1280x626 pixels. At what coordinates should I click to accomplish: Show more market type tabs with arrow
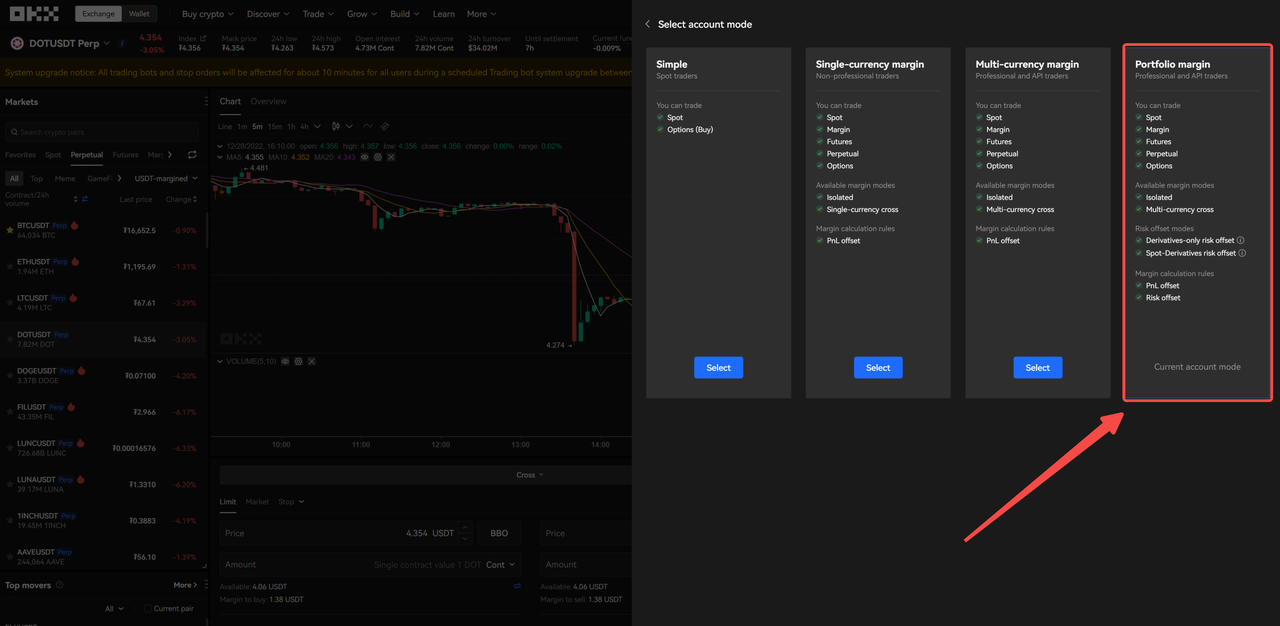[x=170, y=155]
